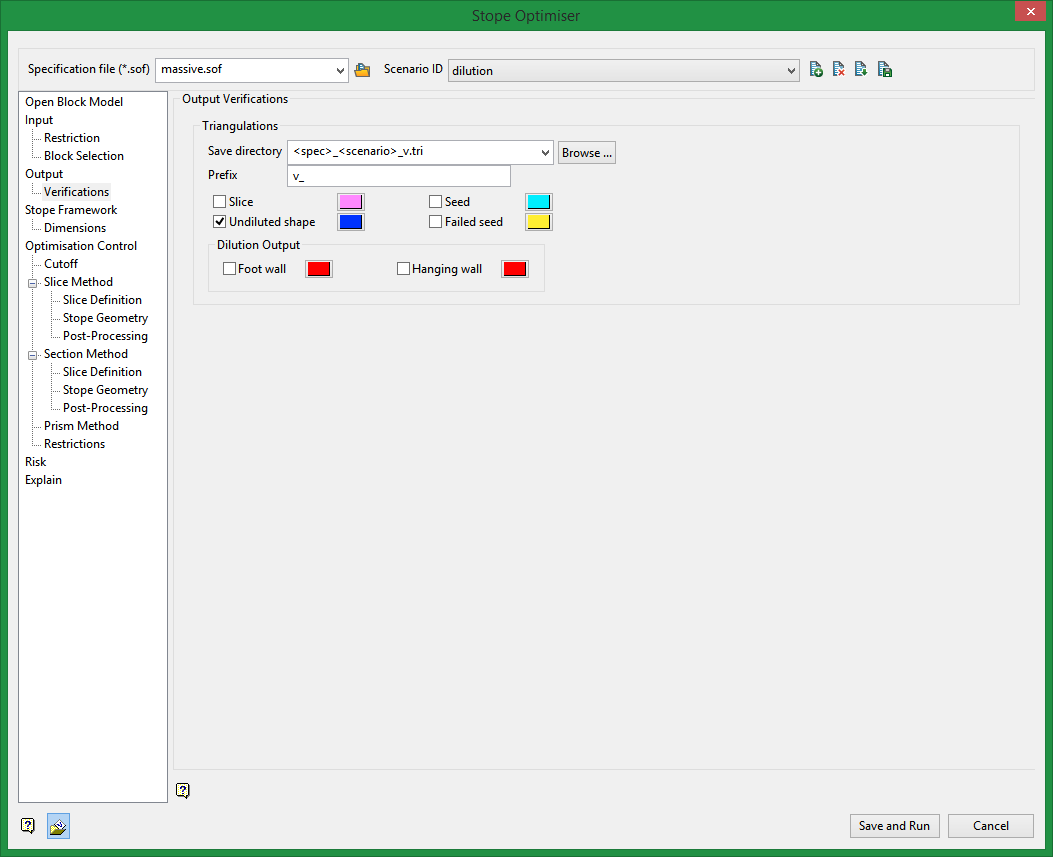Open the Prism Method page
The height and width of the screenshot is (857, 1053).
(x=81, y=426)
